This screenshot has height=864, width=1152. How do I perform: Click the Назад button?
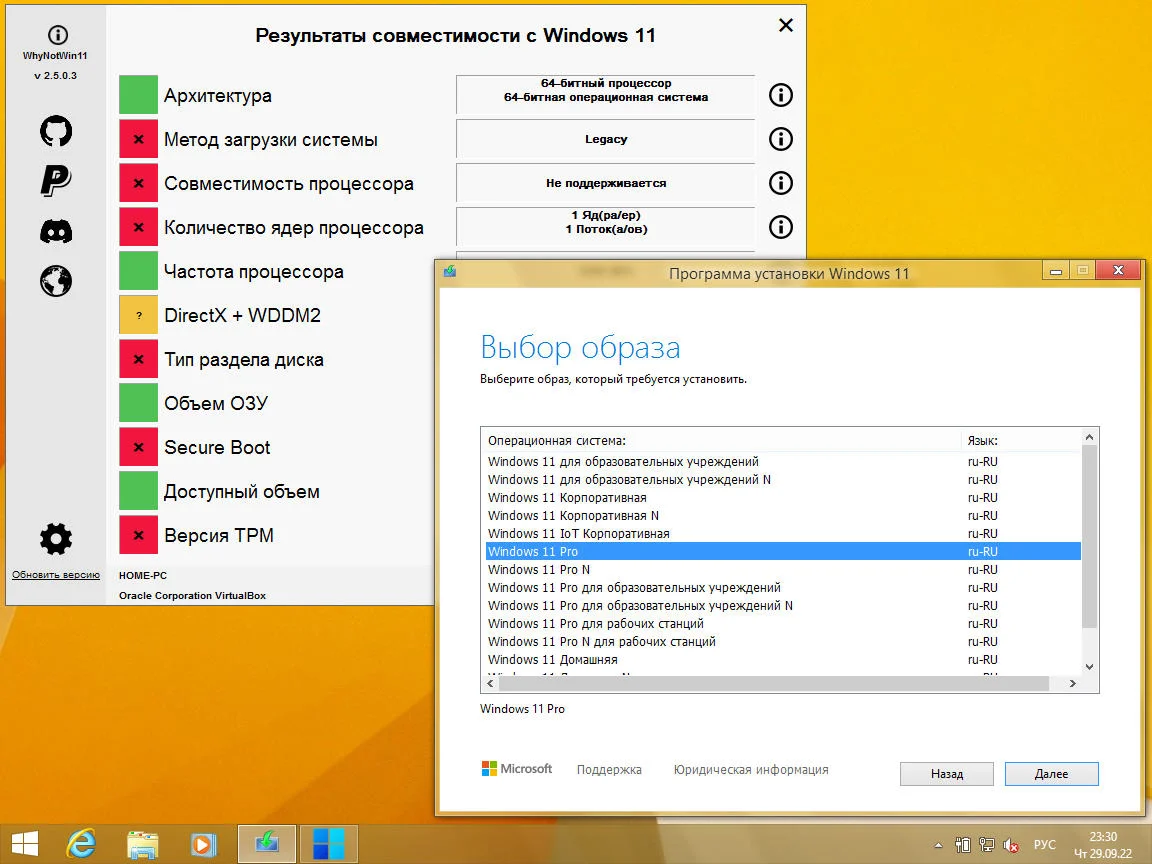point(946,774)
